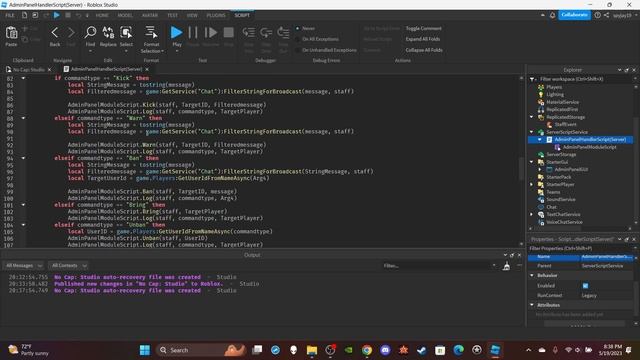Collapse the Behavior properties section
The height and width of the screenshot is (360, 640).
pyautogui.click(x=532, y=276)
